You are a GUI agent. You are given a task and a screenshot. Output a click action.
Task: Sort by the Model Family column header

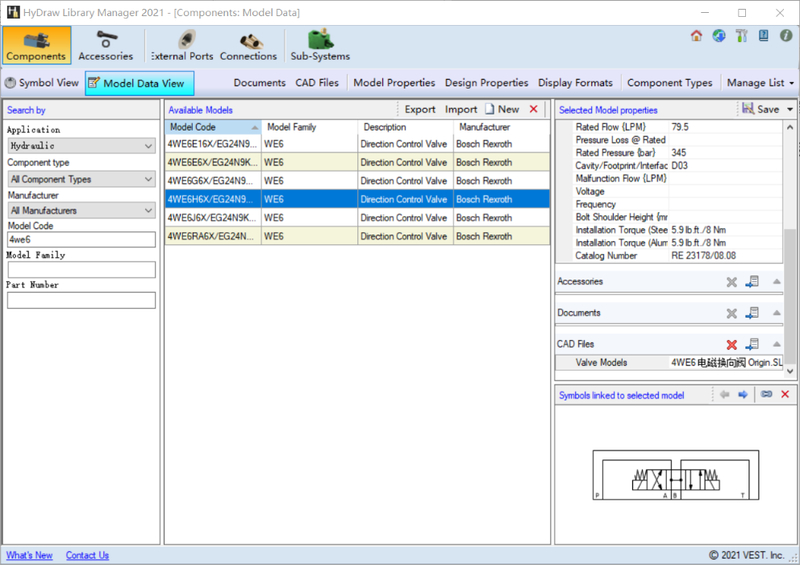pyautogui.click(x=309, y=127)
